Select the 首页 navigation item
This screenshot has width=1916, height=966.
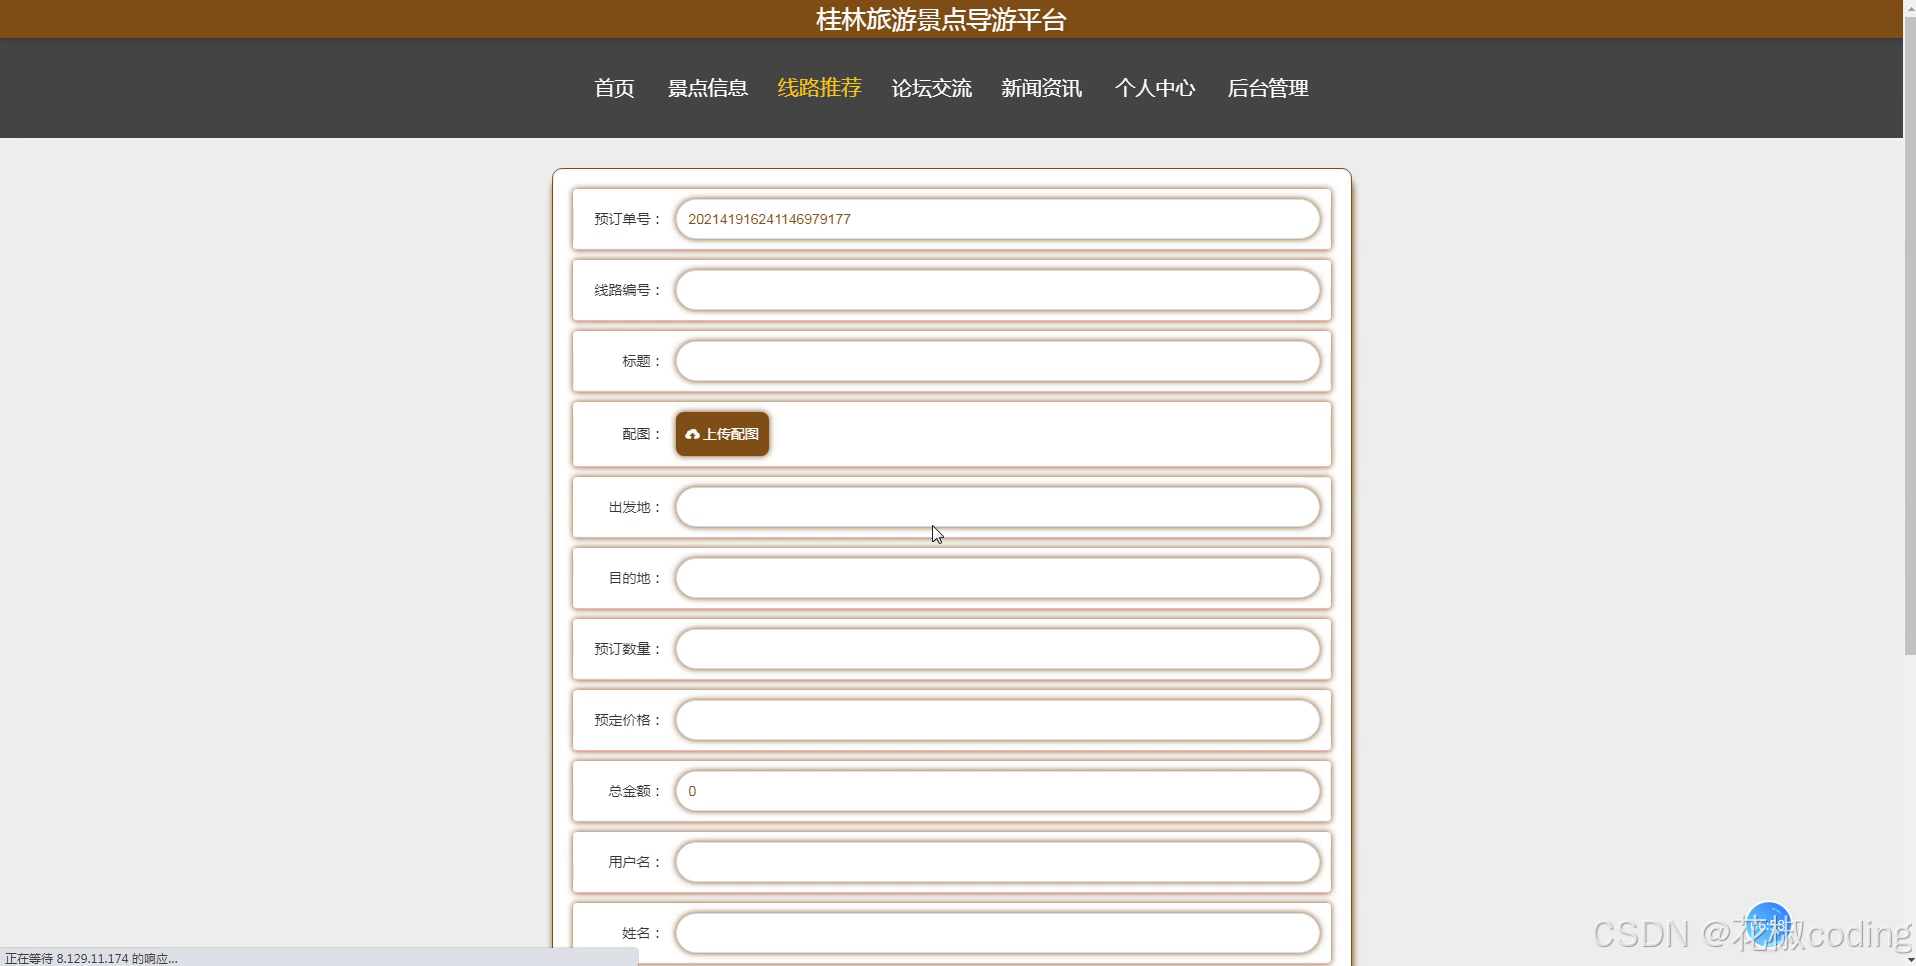pos(614,88)
